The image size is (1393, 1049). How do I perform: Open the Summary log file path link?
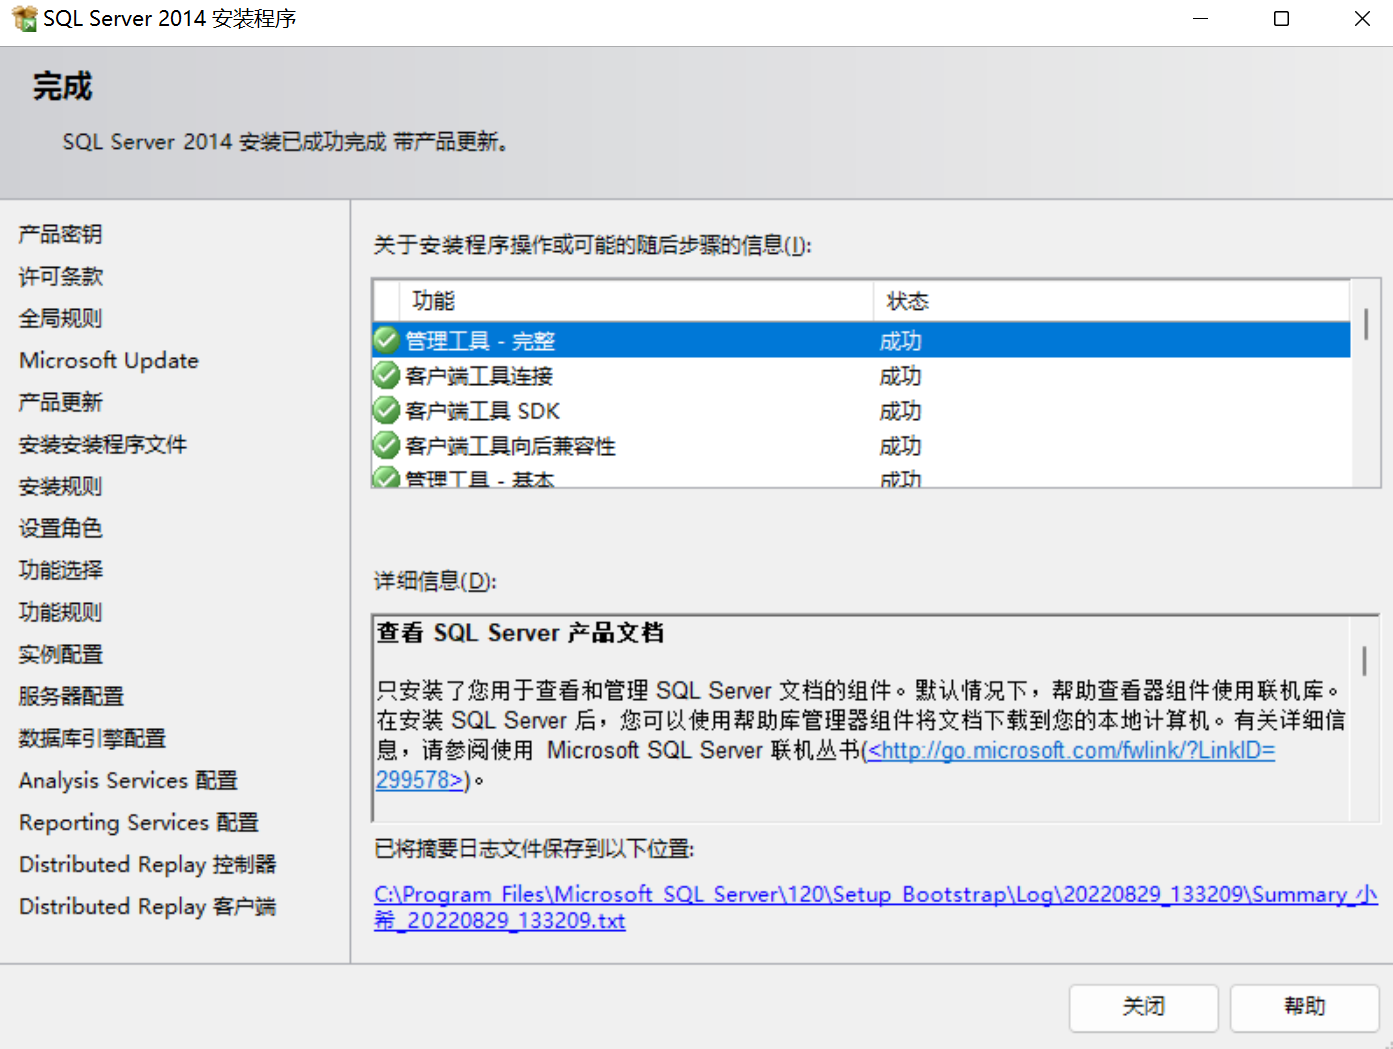click(876, 908)
